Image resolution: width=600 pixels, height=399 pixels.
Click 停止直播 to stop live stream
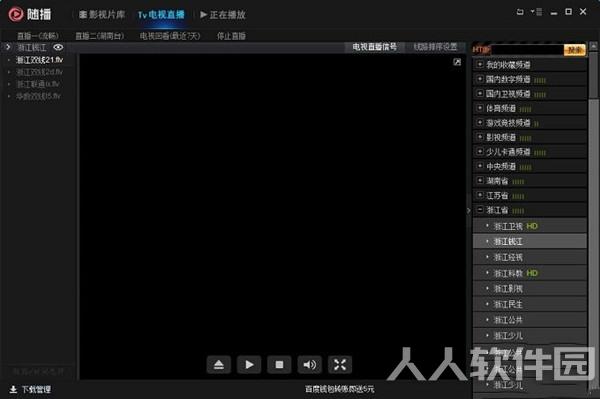coord(231,36)
